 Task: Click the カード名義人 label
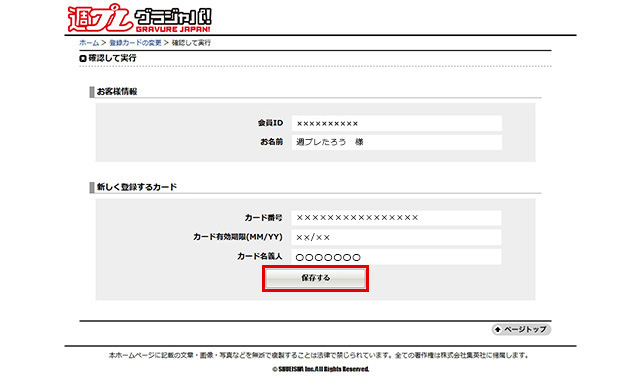pos(260,257)
